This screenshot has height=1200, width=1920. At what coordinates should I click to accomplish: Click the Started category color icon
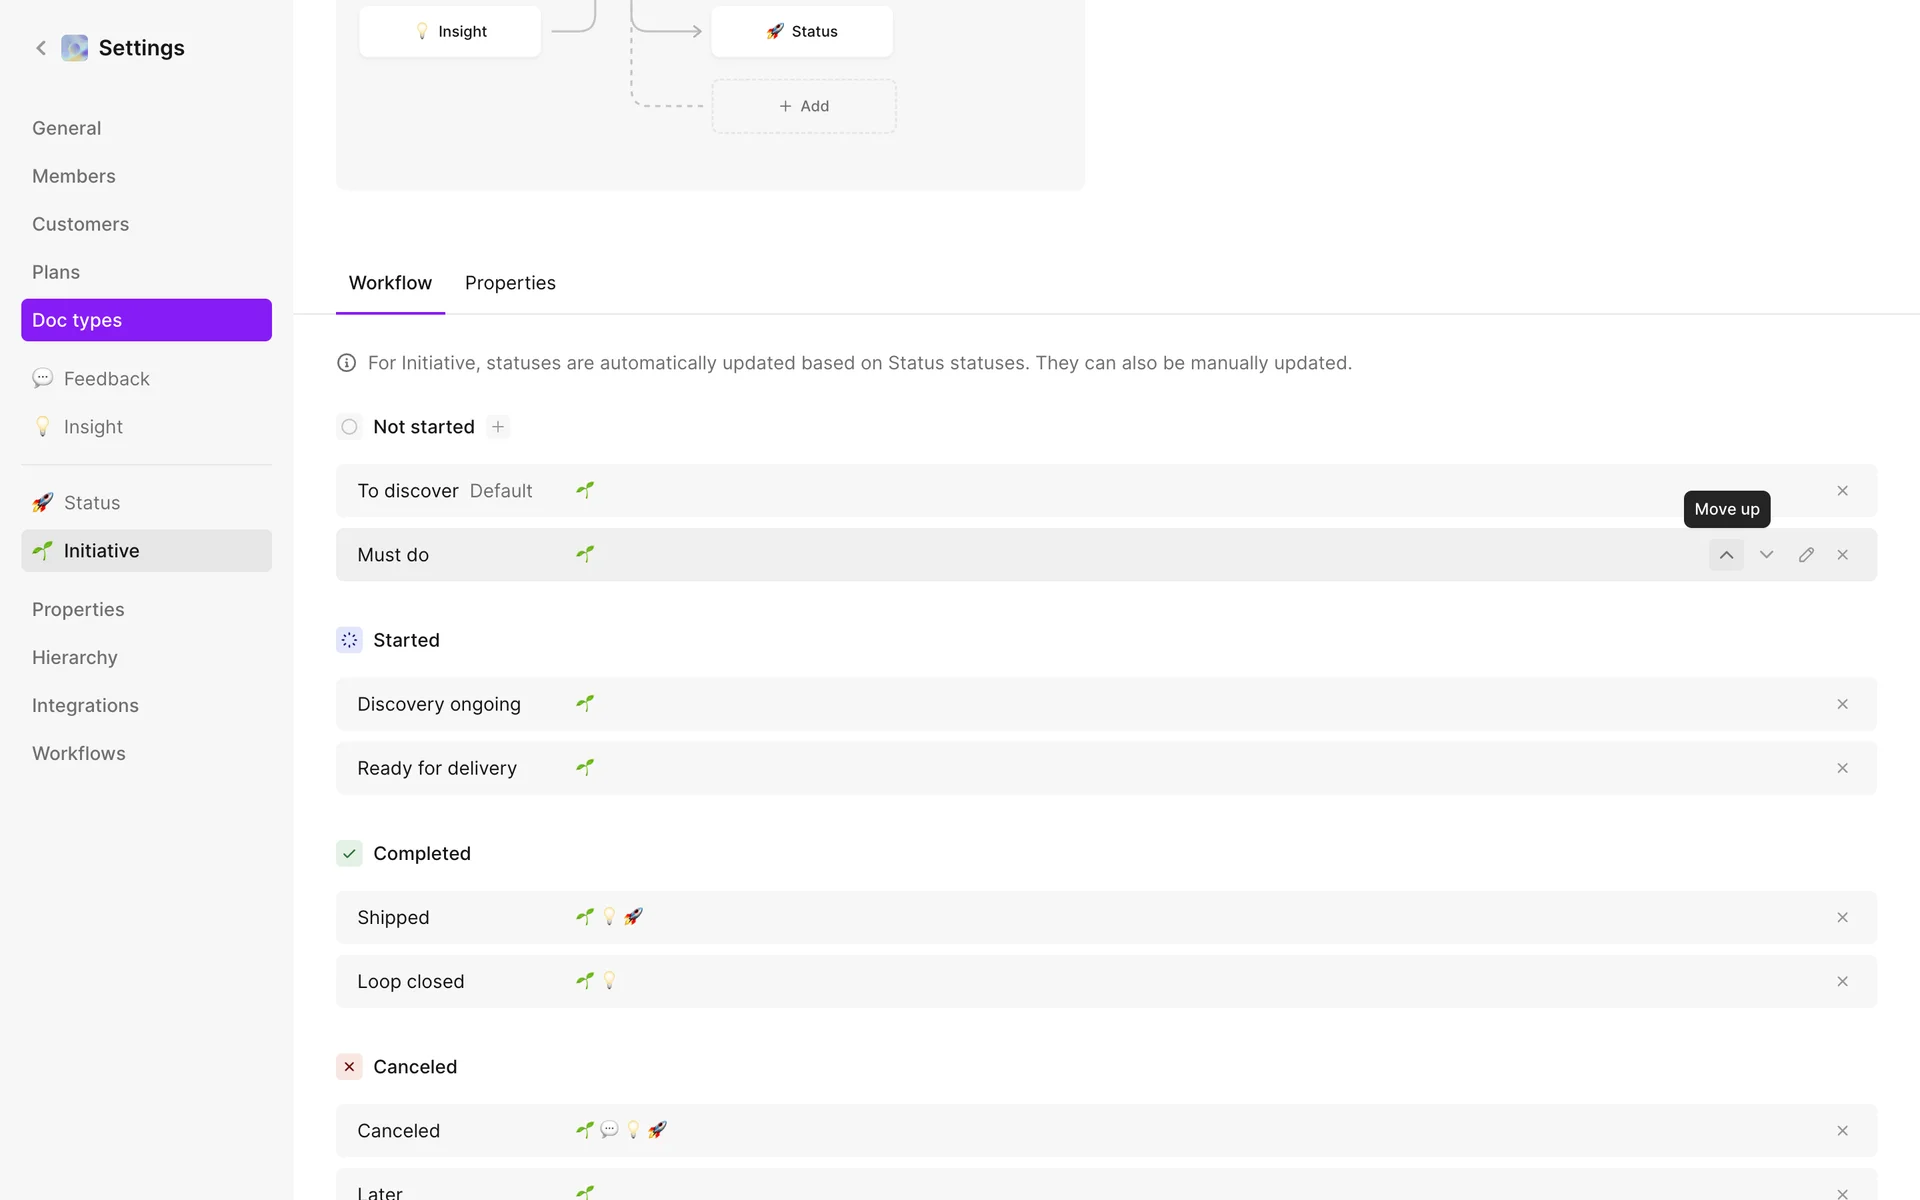pos(349,640)
